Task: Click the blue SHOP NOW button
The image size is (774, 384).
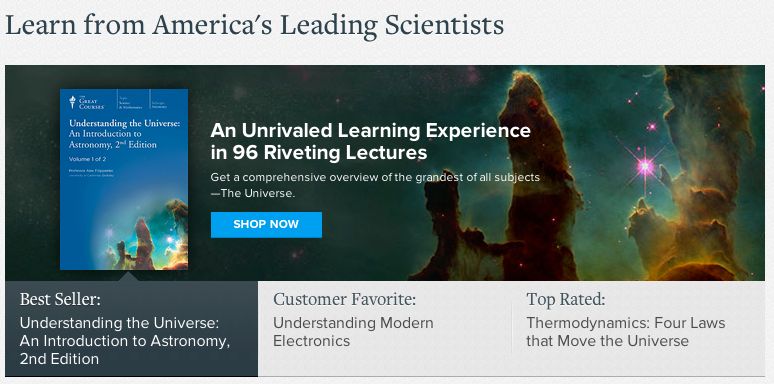Action: 266,225
